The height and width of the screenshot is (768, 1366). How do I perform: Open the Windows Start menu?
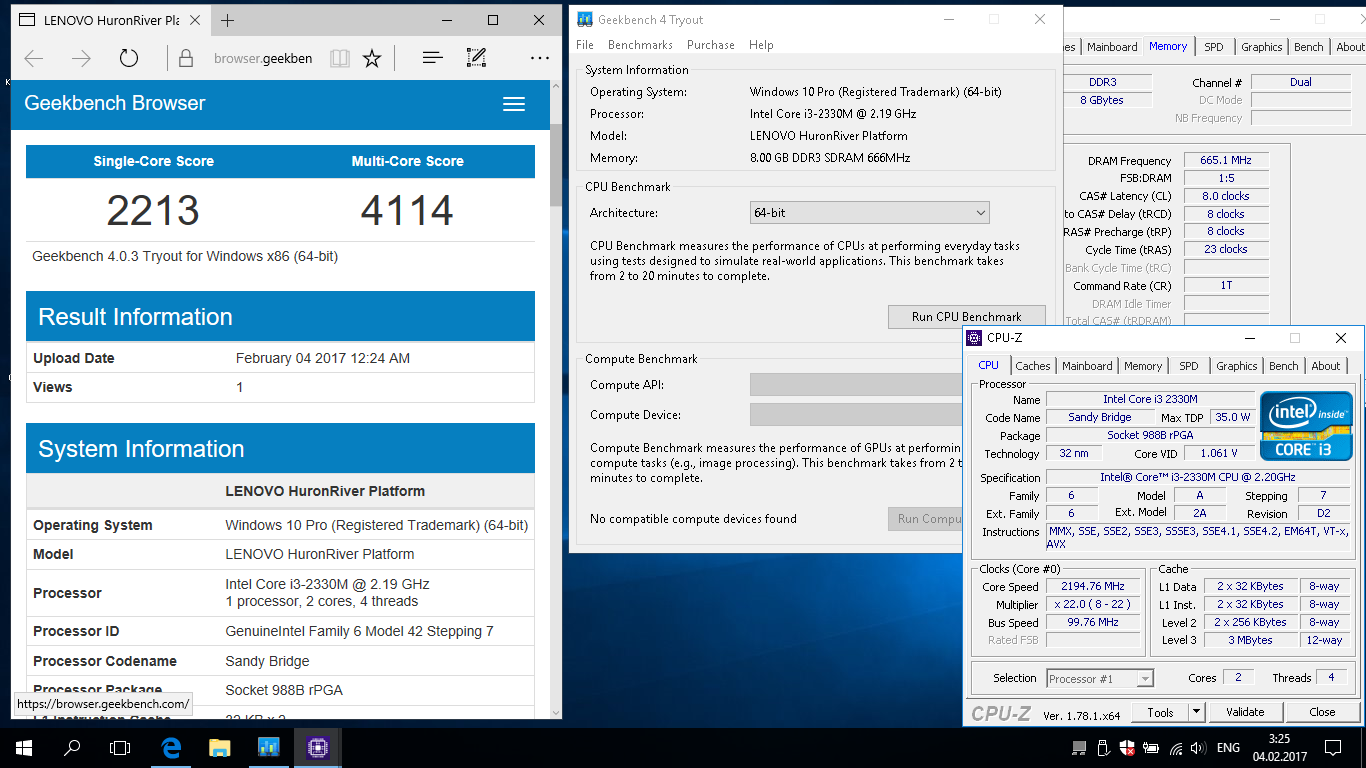click(x=24, y=747)
